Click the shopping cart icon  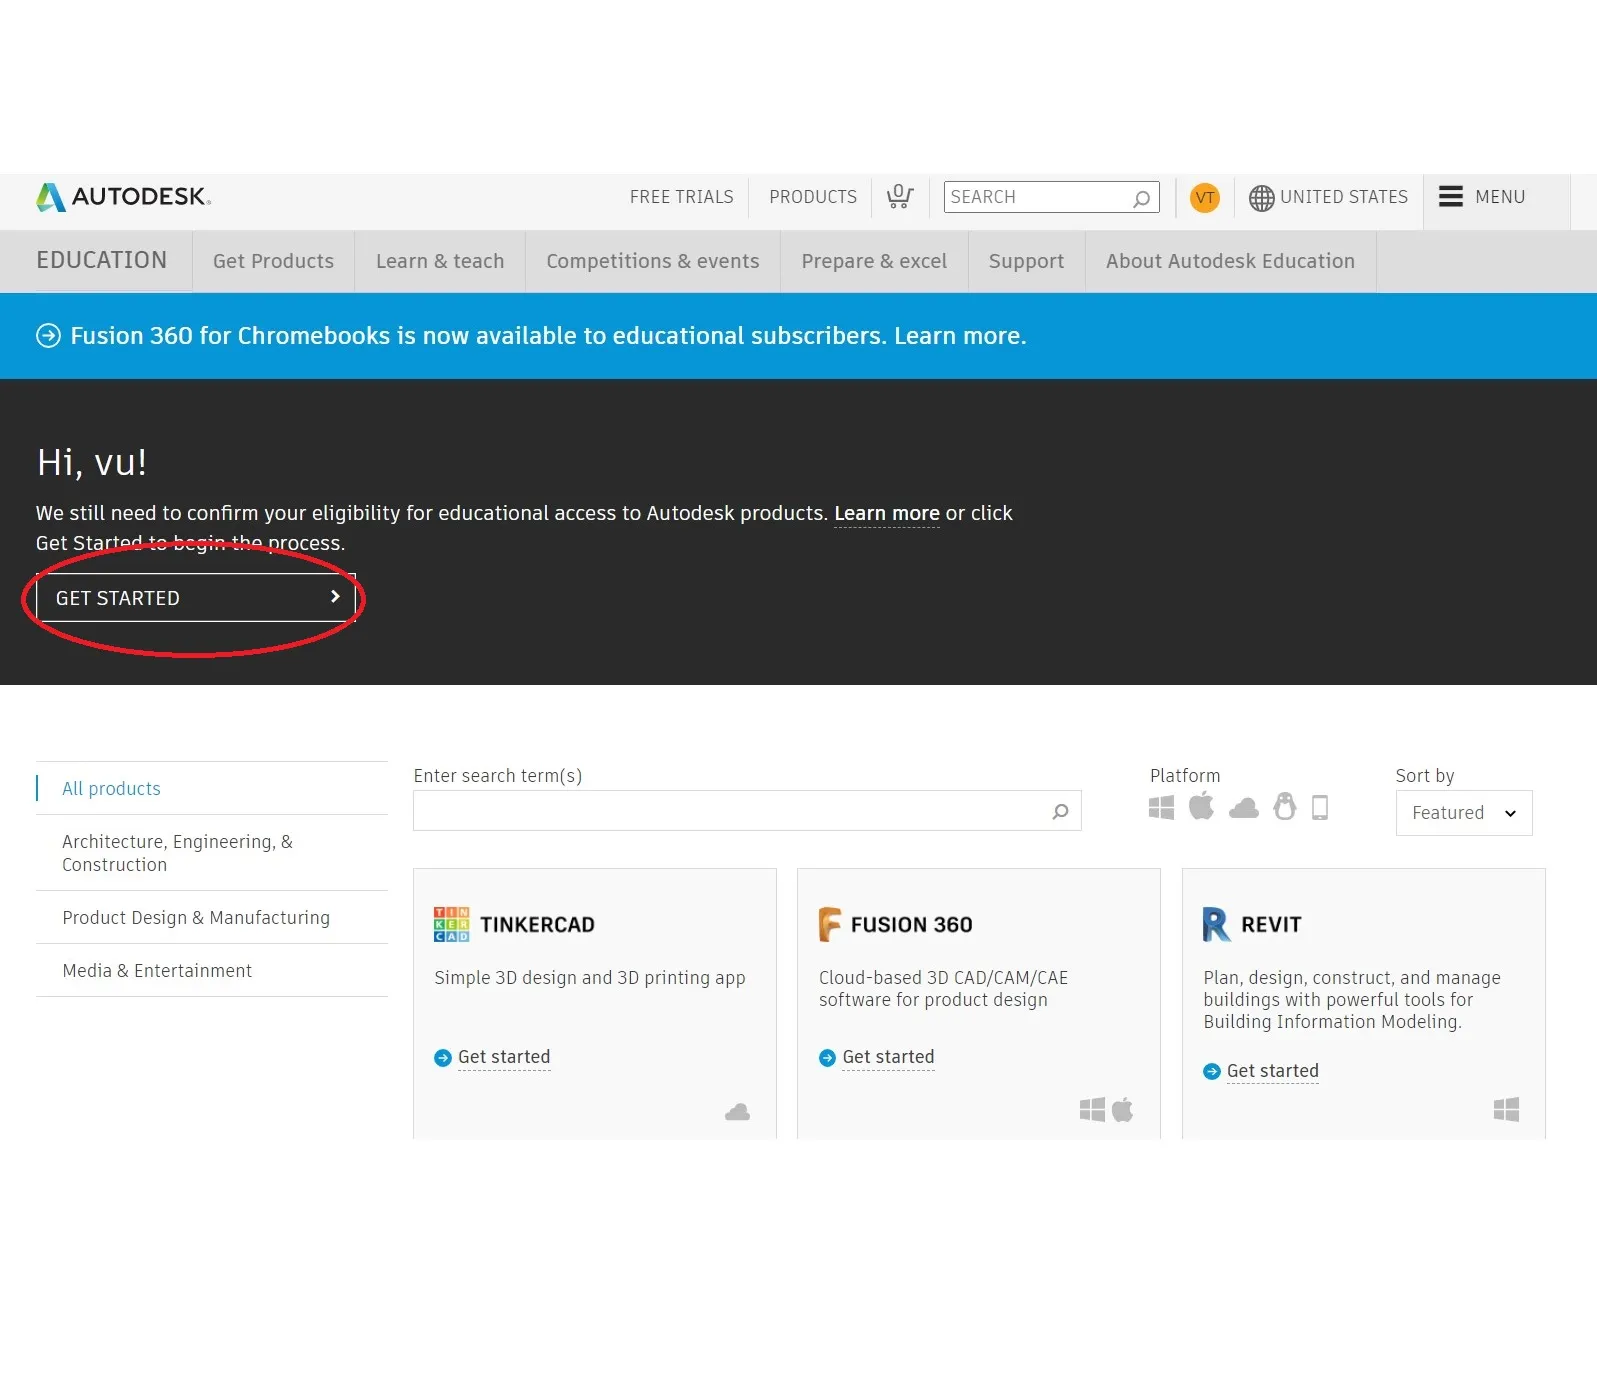899,197
